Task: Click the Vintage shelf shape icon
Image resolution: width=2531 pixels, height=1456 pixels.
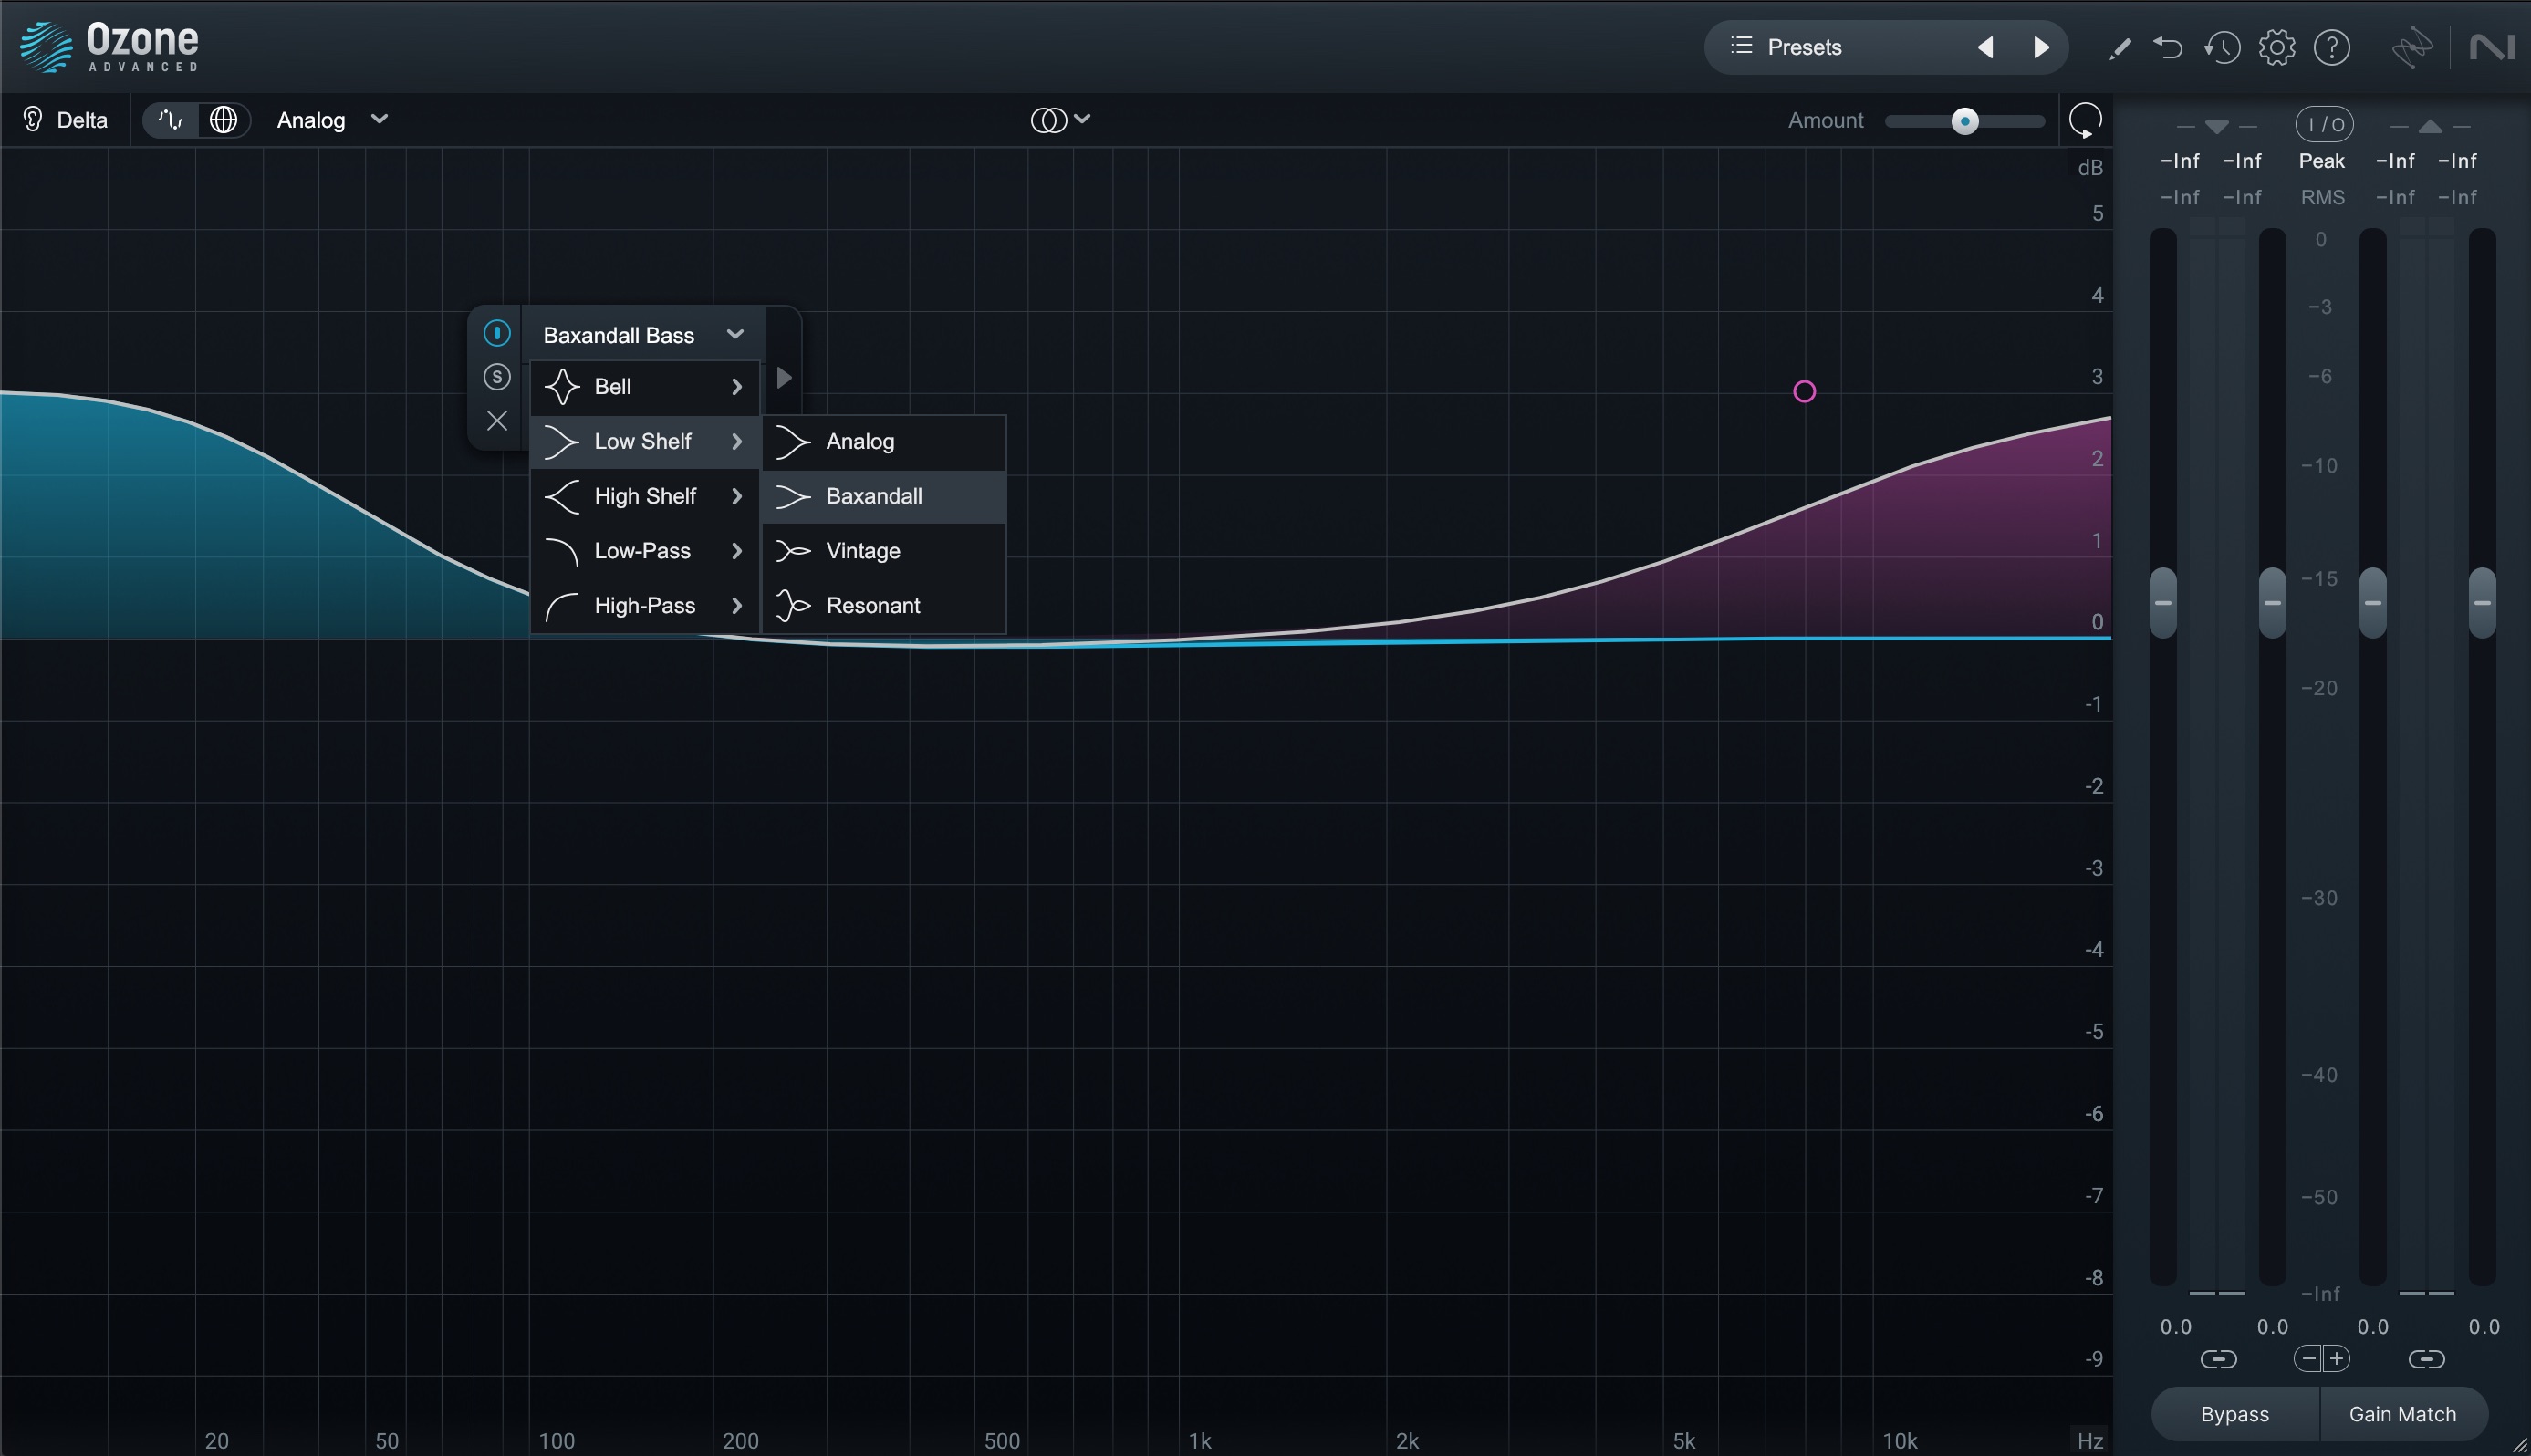Action: point(793,551)
